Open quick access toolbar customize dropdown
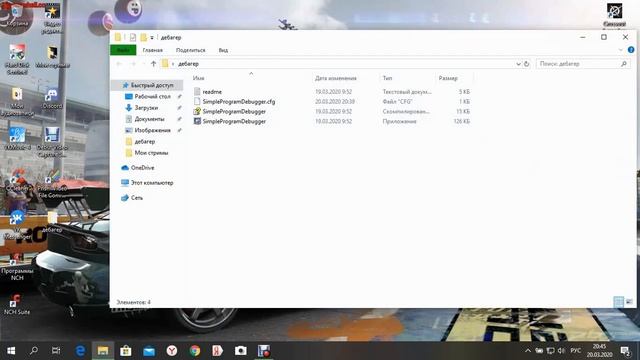Screen dimensions: 640x360 [152, 38]
